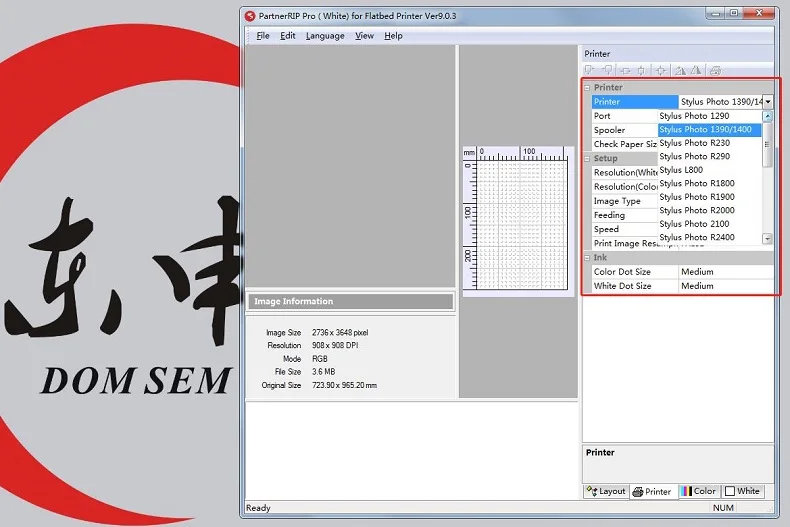Click the printer list scrollbar thumb
This screenshot has height=527, width=790.
[x=767, y=145]
